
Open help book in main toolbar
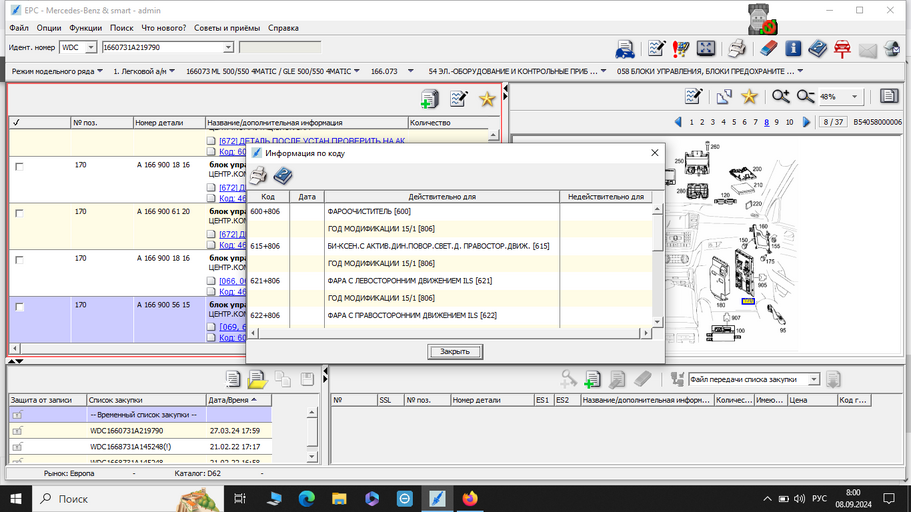(817, 49)
